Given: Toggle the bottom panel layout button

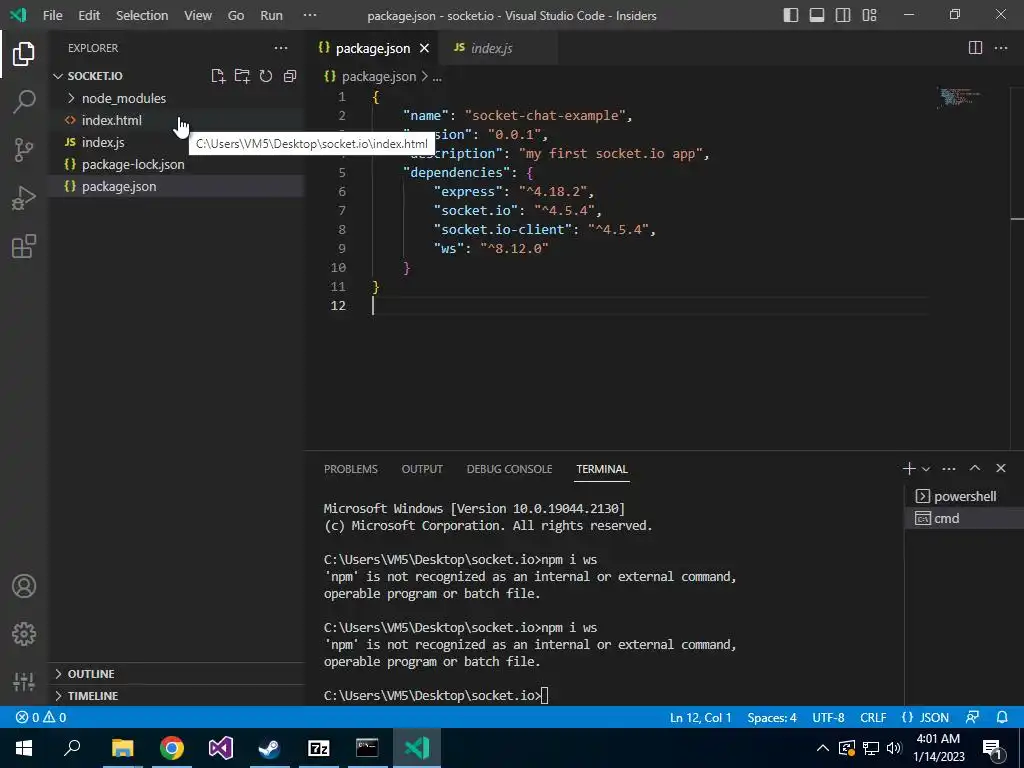Looking at the screenshot, I should click(817, 15).
